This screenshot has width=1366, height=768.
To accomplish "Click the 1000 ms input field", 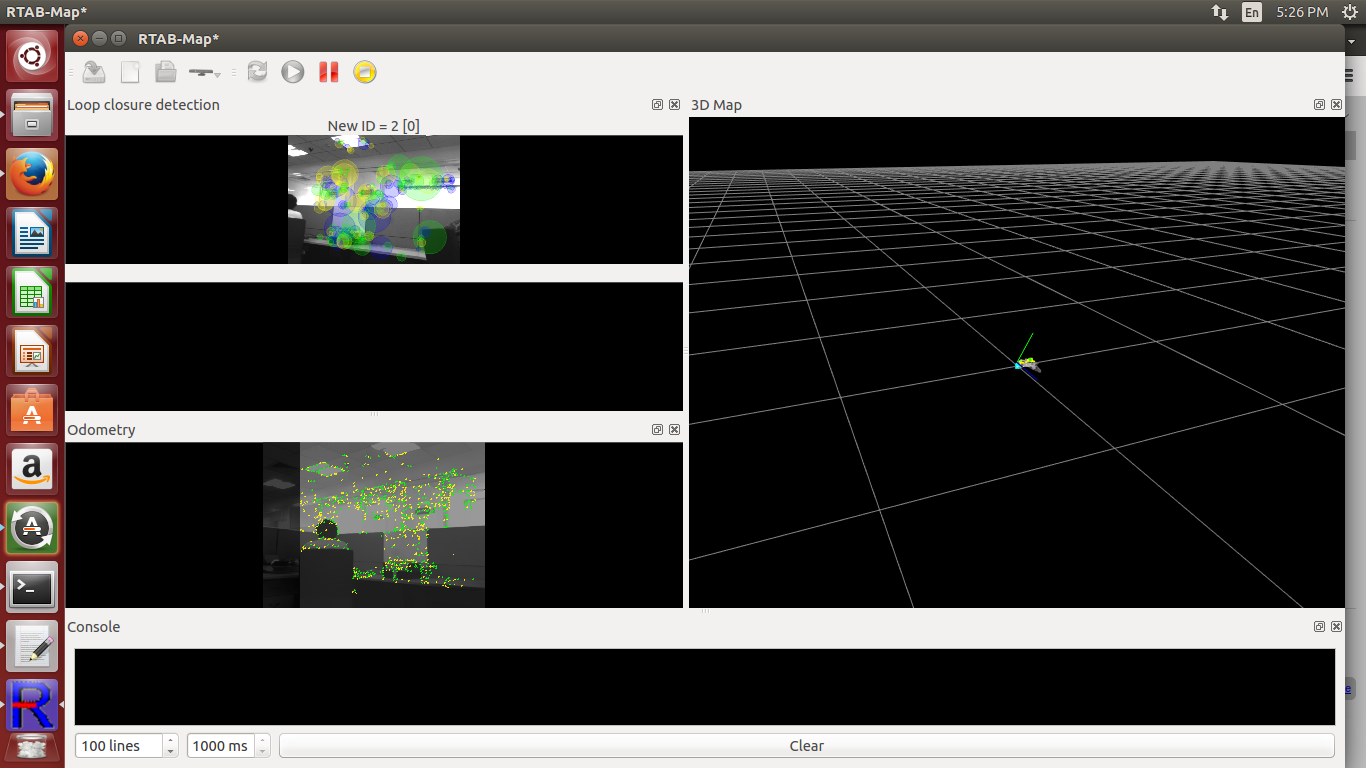I will point(221,746).
